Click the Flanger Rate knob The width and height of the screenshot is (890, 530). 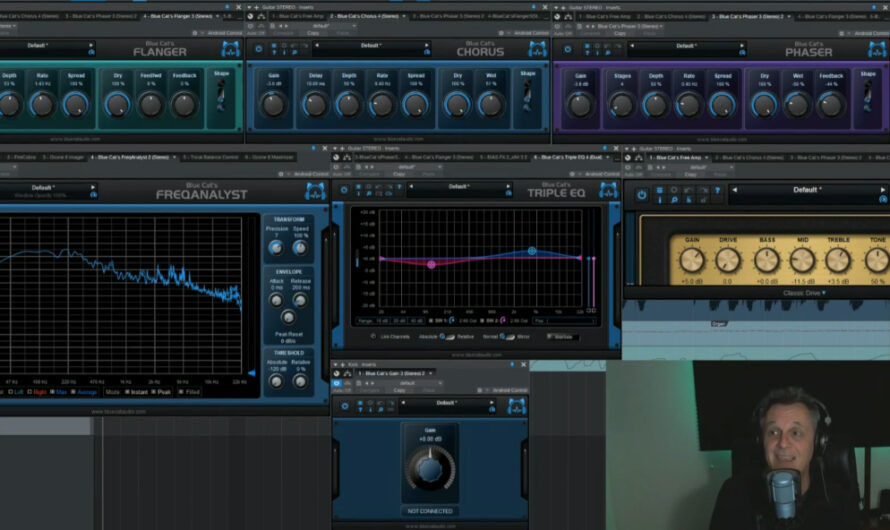42,104
